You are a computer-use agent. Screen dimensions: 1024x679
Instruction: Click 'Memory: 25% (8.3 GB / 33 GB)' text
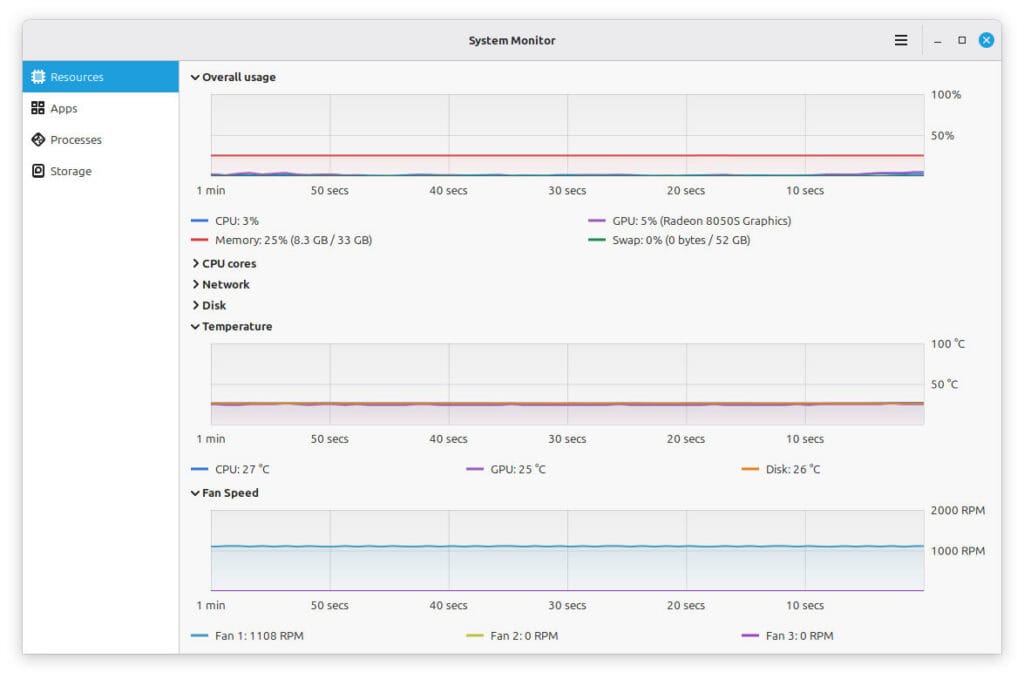click(293, 240)
